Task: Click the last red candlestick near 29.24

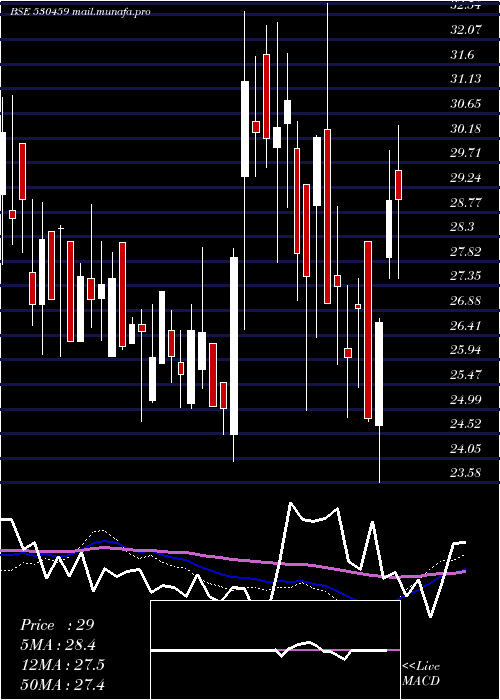Action: pyautogui.click(x=398, y=185)
